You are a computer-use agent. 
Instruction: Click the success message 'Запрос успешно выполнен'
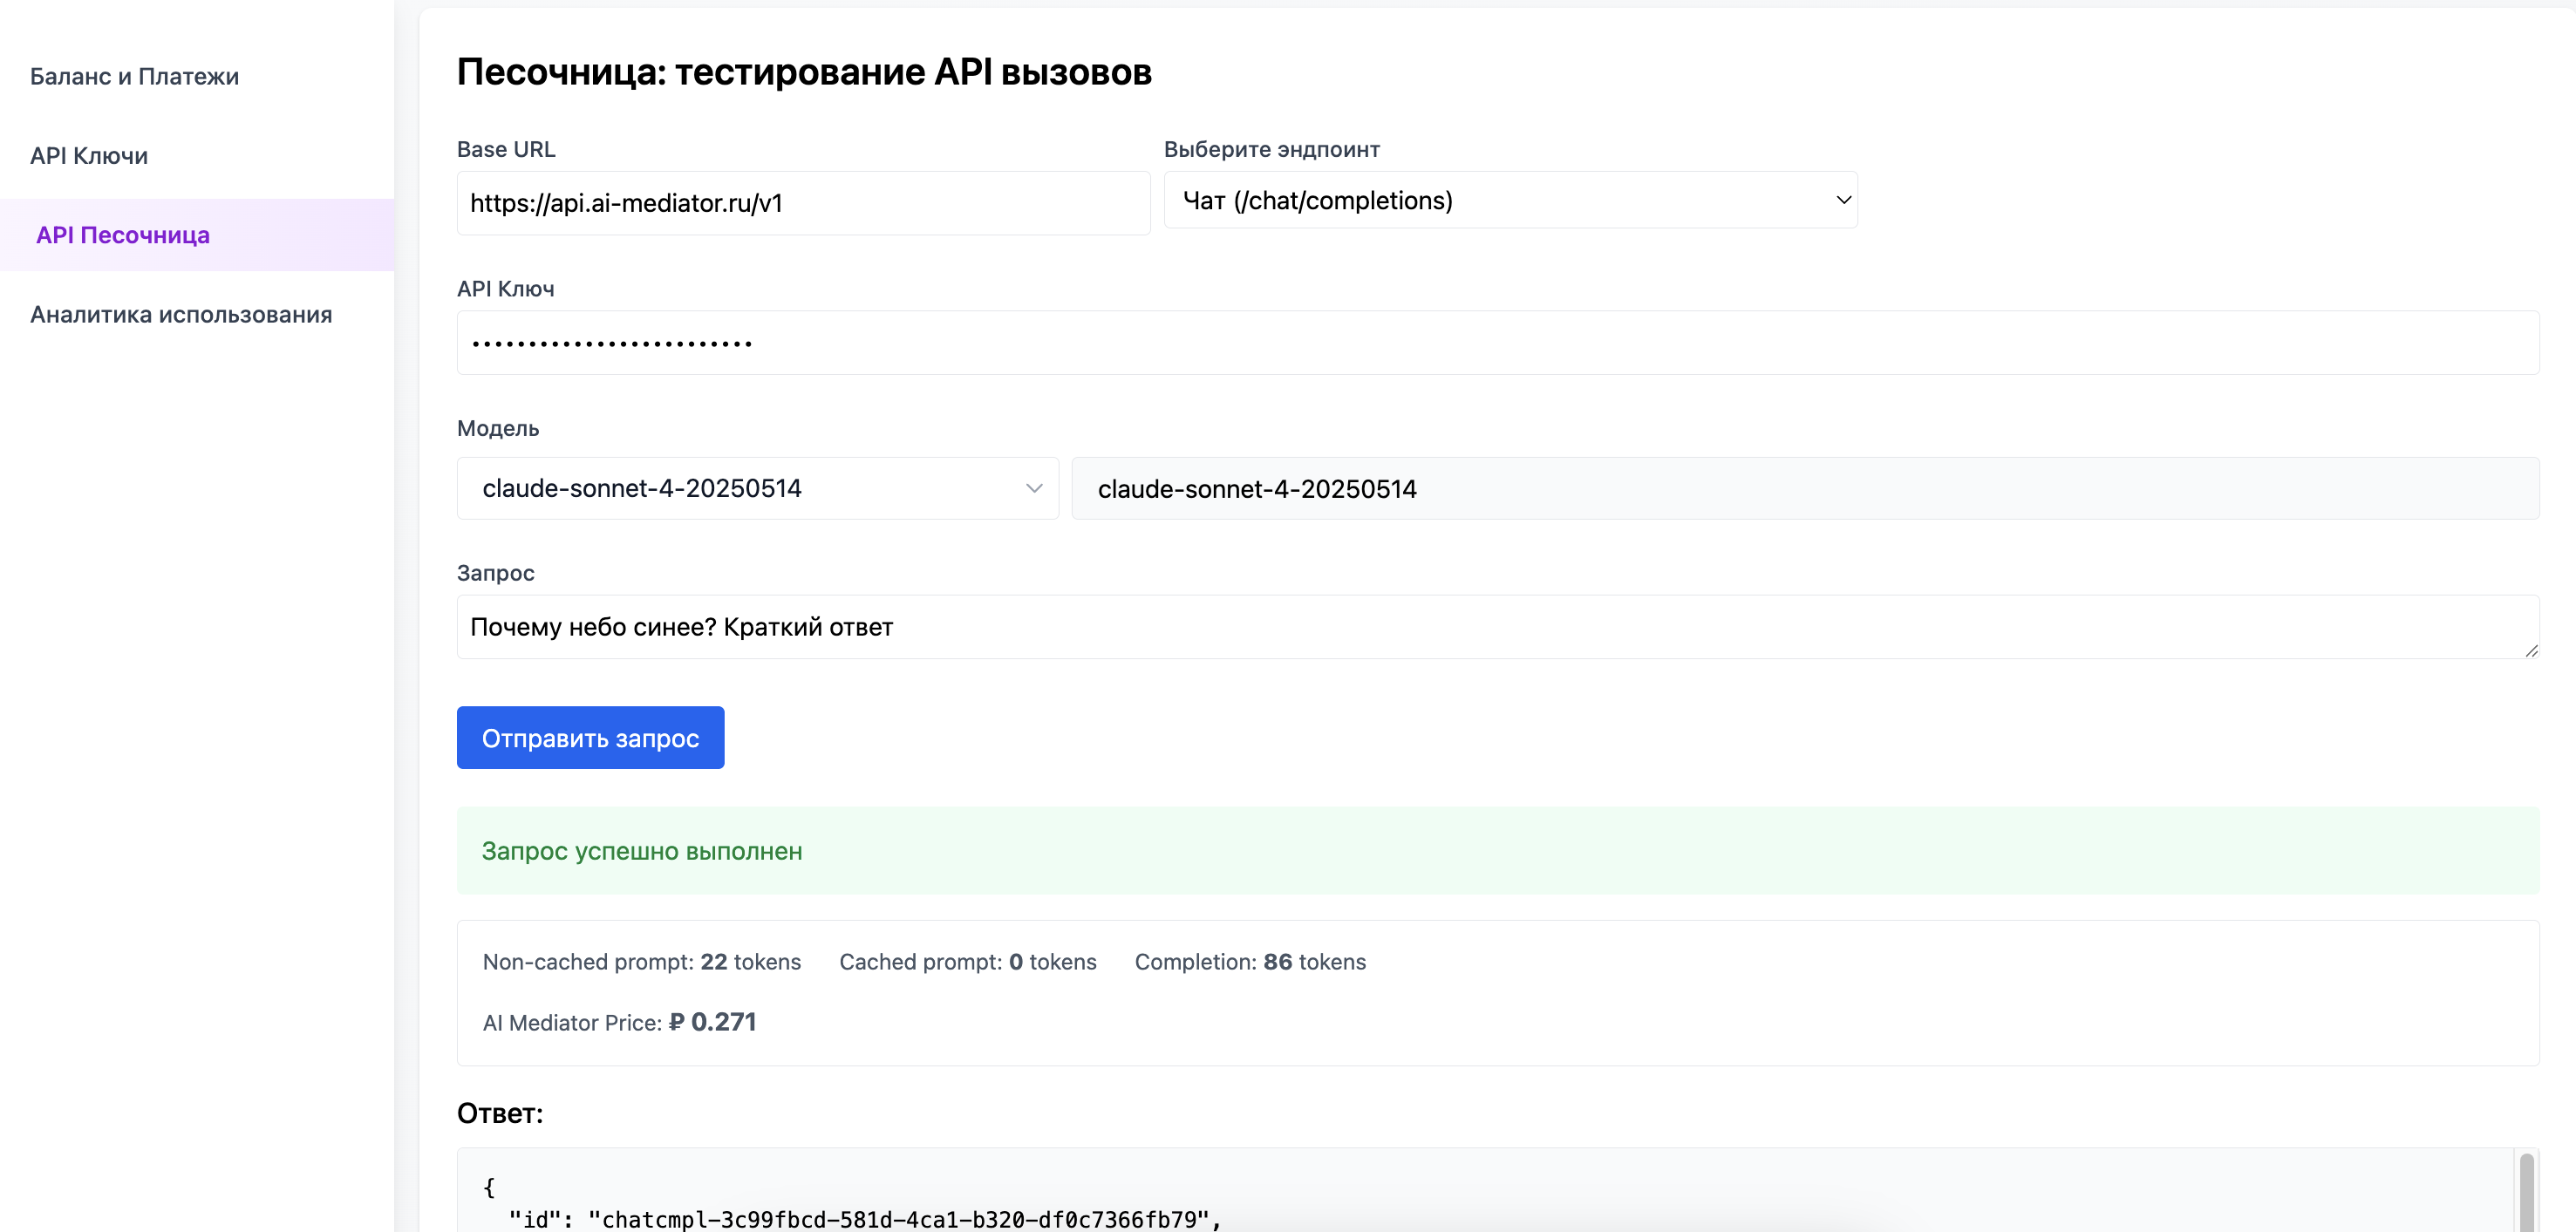click(x=641, y=851)
